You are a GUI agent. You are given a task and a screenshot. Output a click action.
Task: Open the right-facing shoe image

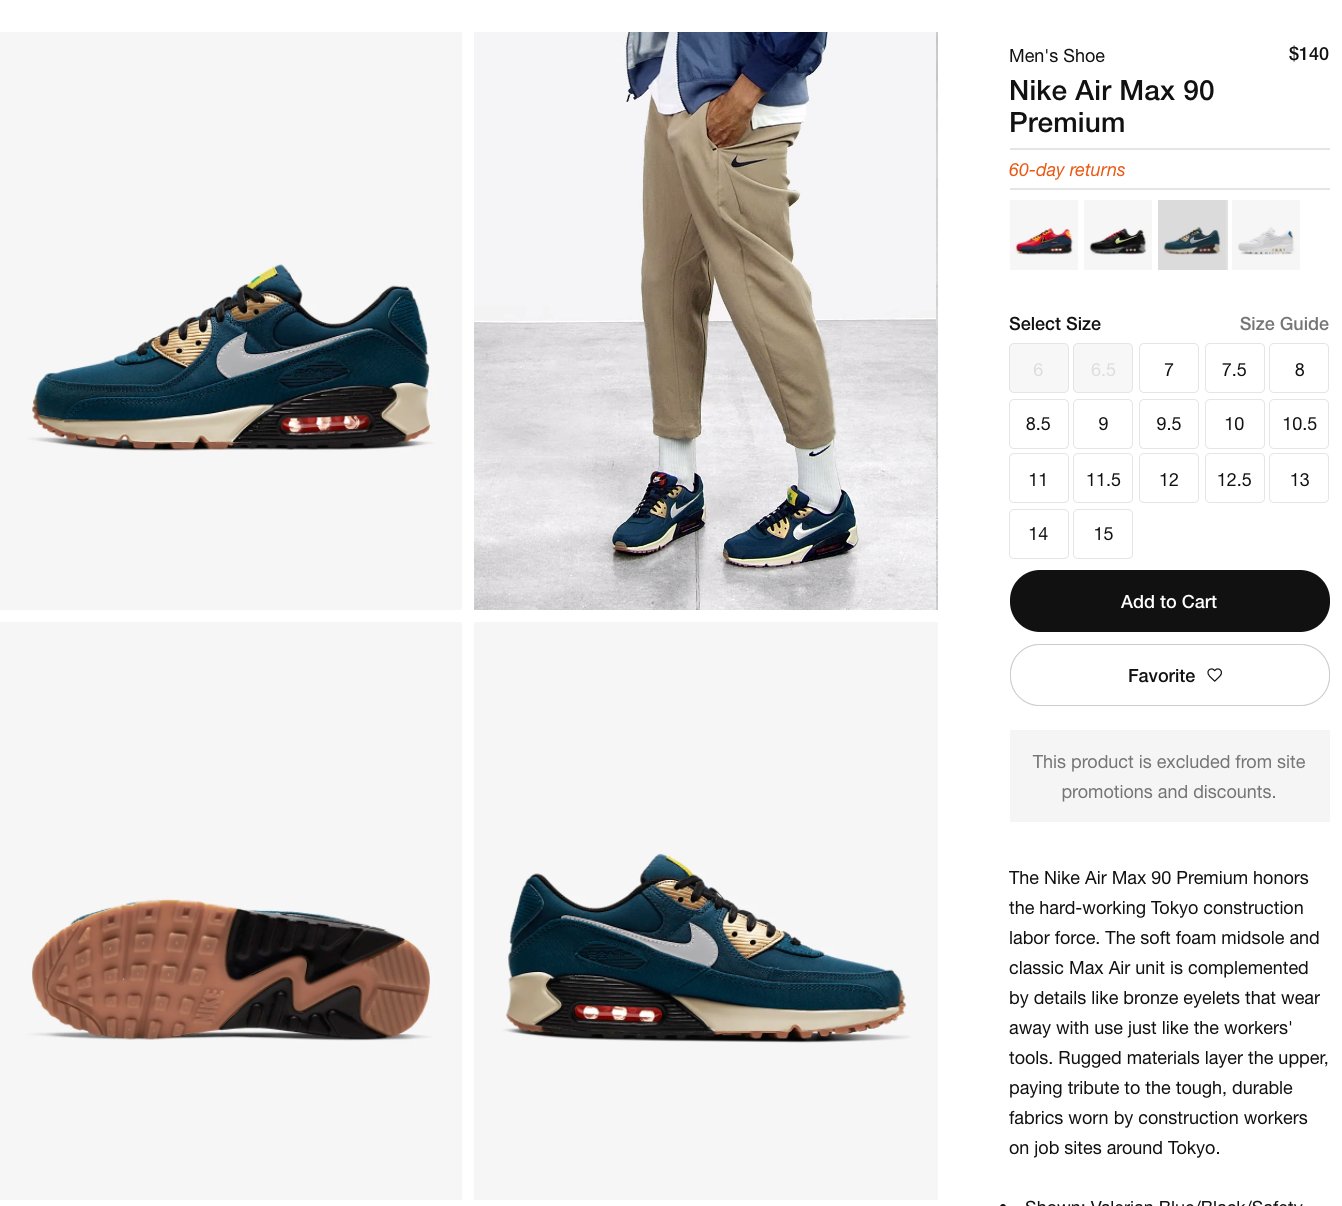click(x=705, y=911)
